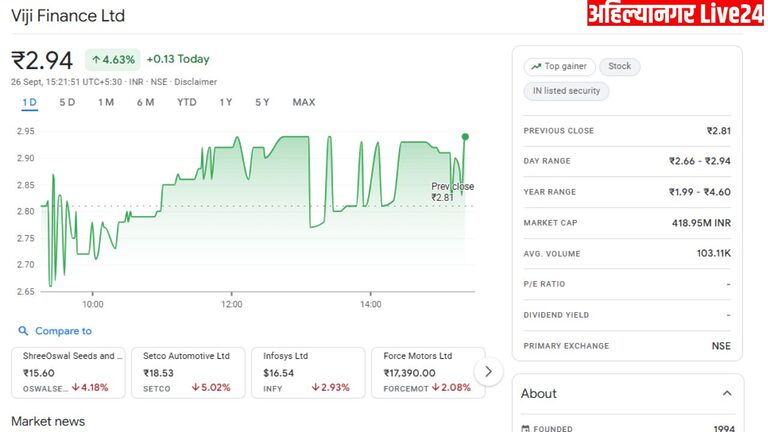Select the 1D time range tab
768x432 pixels.
coord(29,102)
